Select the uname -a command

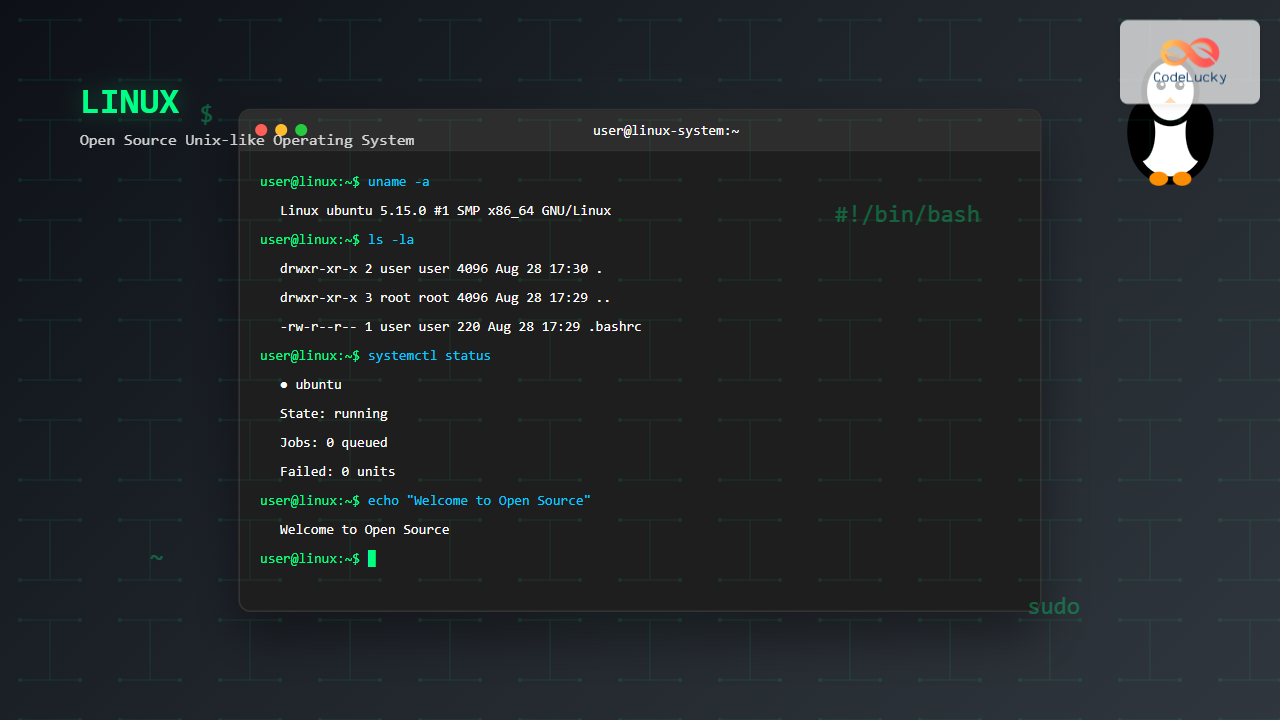(x=398, y=182)
